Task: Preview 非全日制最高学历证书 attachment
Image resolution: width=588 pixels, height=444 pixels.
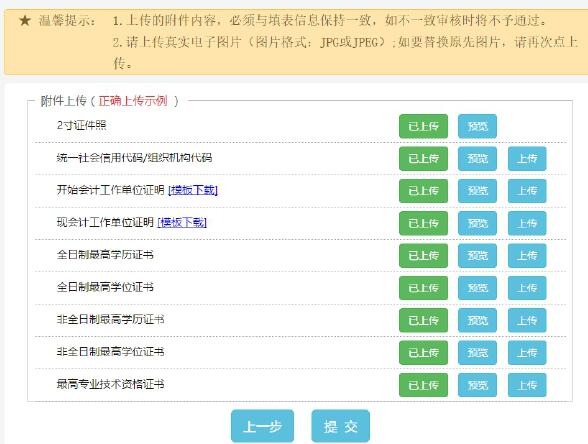Action: (x=477, y=321)
